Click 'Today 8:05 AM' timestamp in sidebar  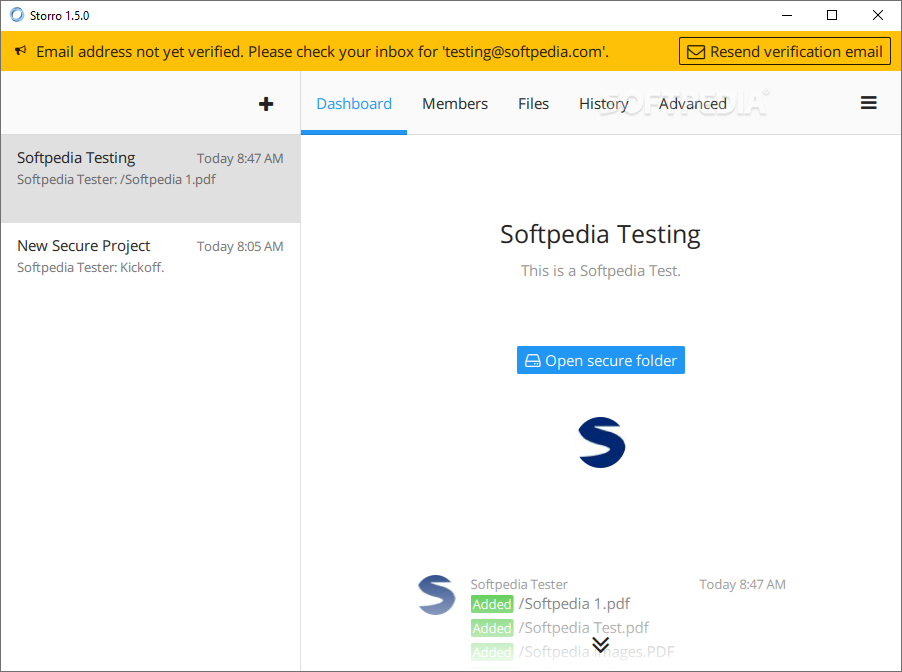coord(240,246)
